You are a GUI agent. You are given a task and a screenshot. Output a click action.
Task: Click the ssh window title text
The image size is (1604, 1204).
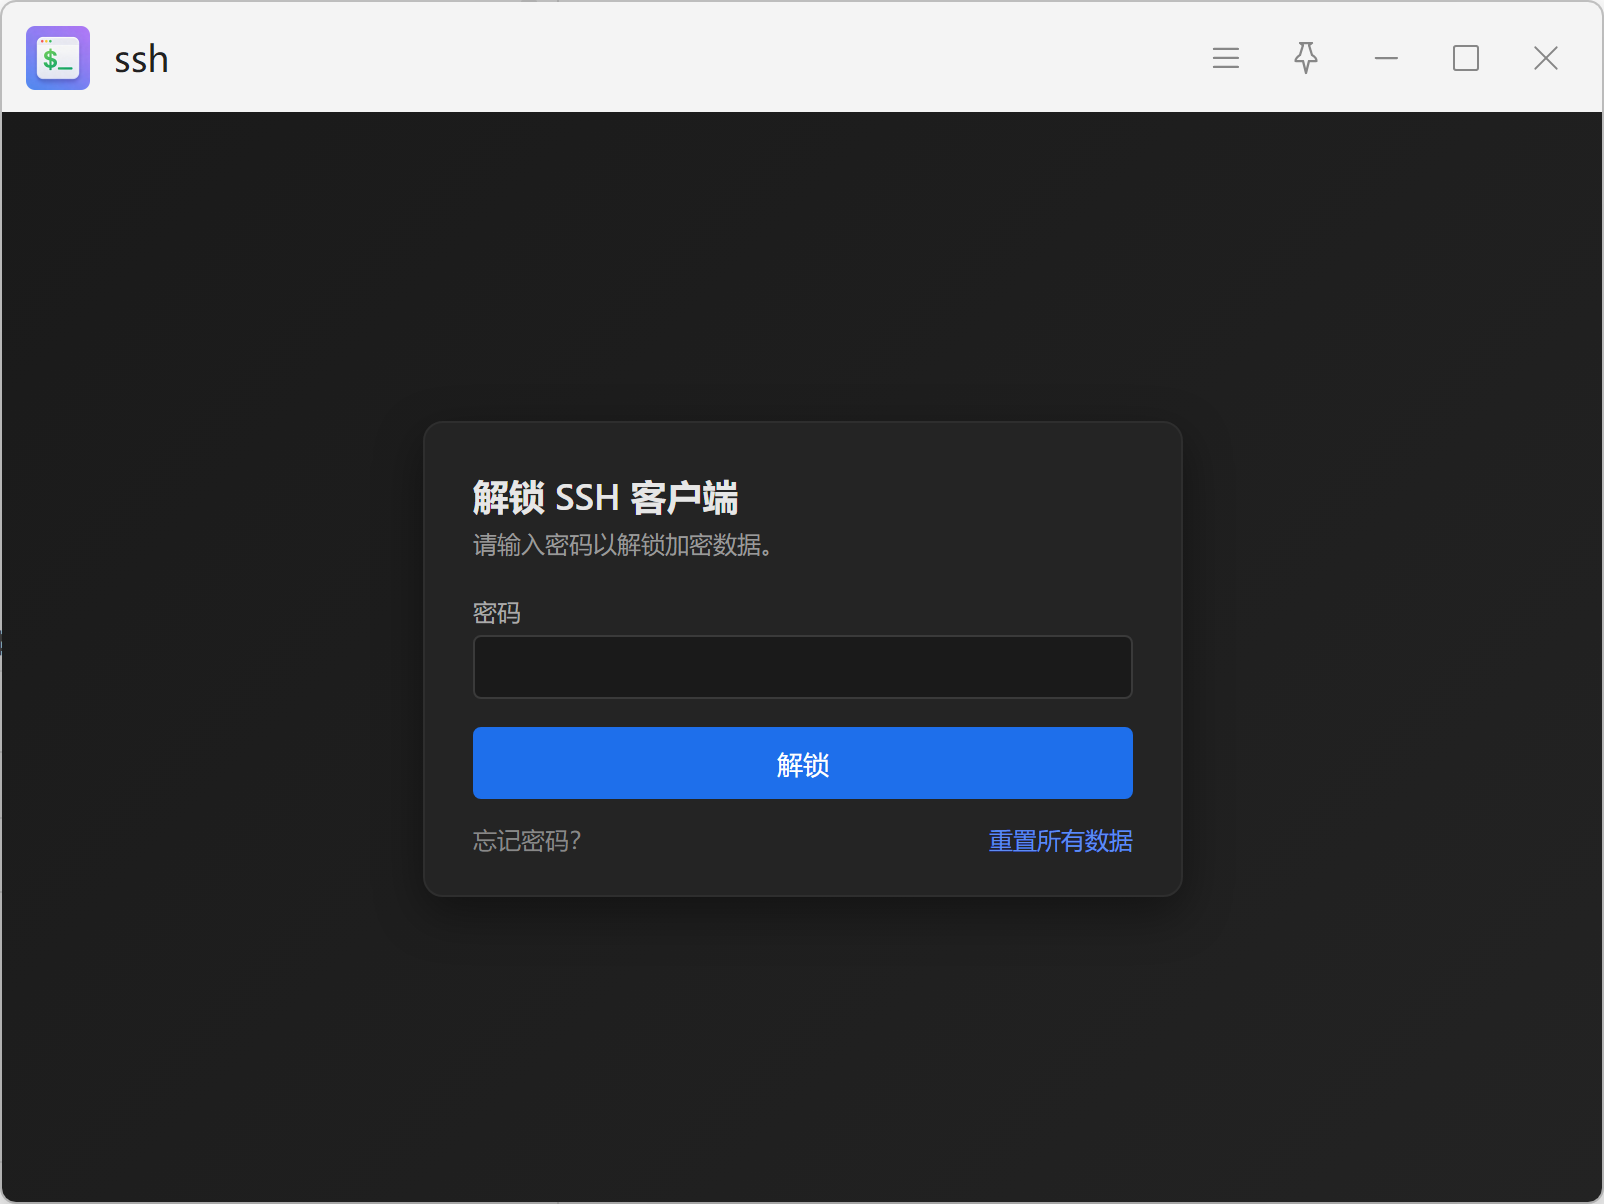pos(141,59)
